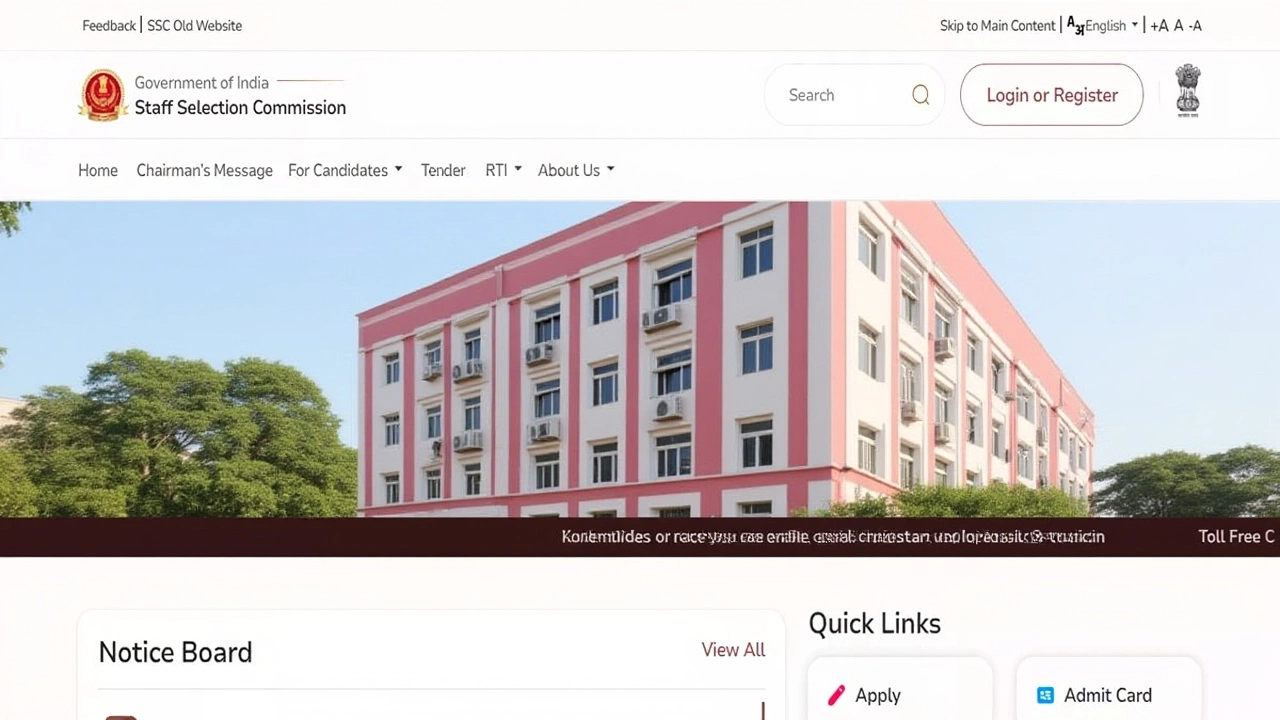Open Chairman's Message page
Viewport: 1280px width, 720px height.
click(204, 170)
